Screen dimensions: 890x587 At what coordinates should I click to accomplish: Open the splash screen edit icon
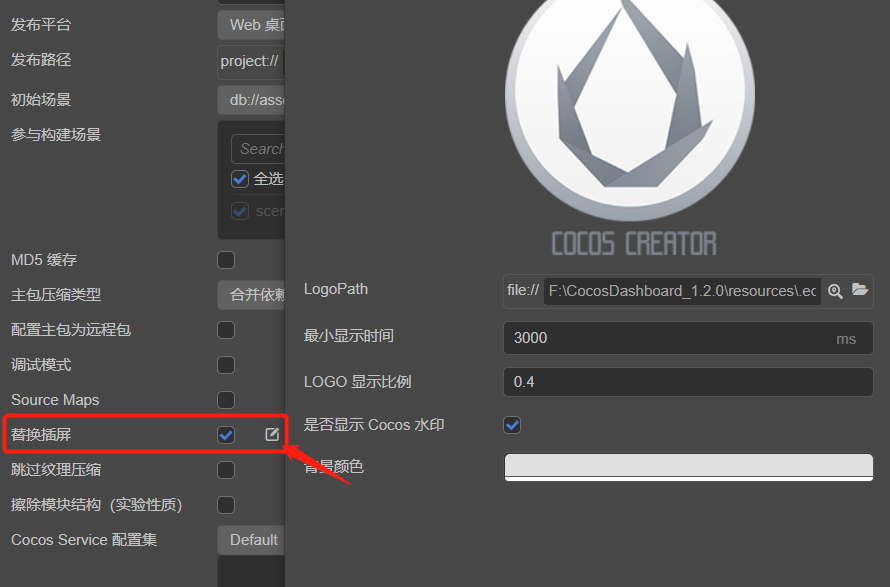tap(272, 435)
